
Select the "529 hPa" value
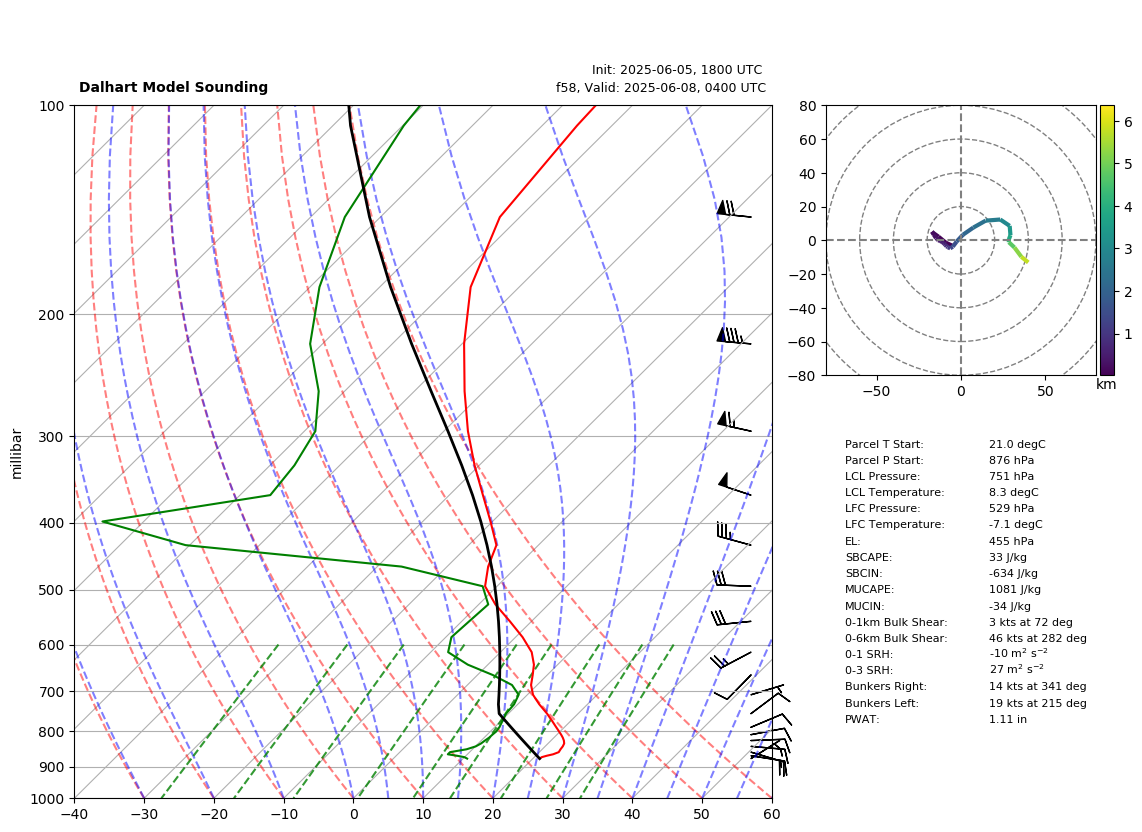click(x=1011, y=509)
